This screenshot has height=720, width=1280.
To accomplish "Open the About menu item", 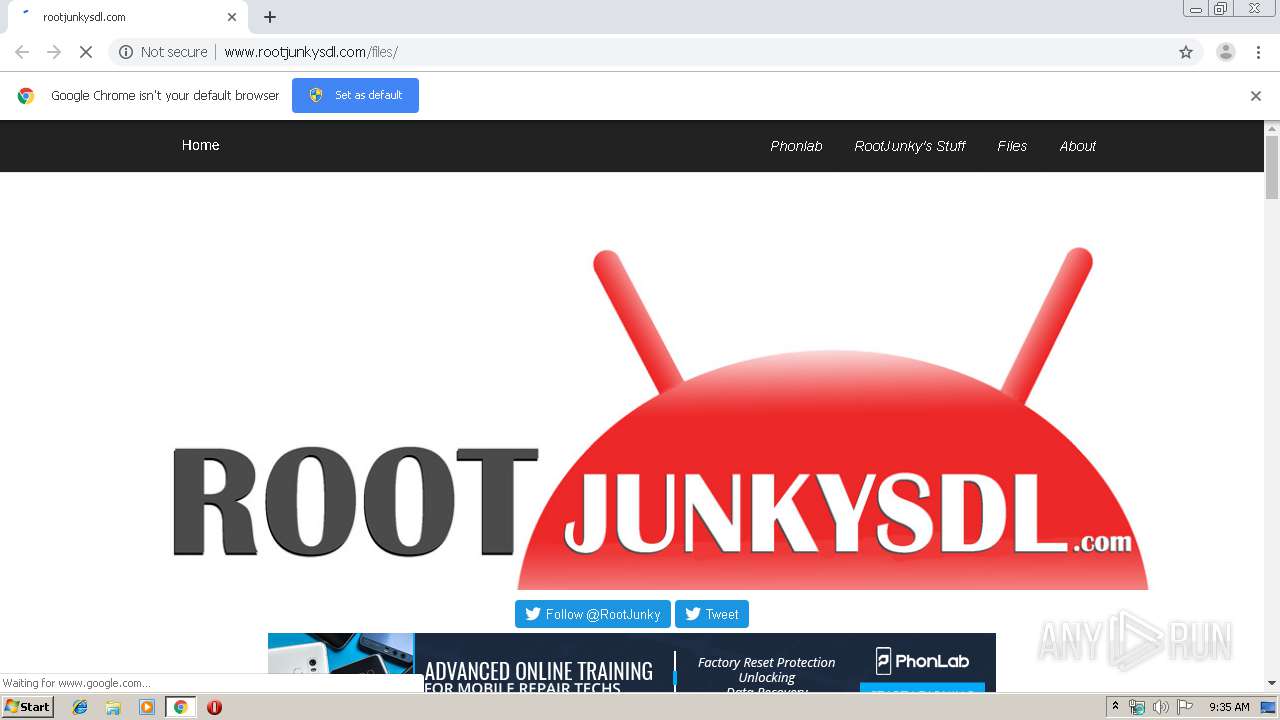I will click(x=1078, y=146).
